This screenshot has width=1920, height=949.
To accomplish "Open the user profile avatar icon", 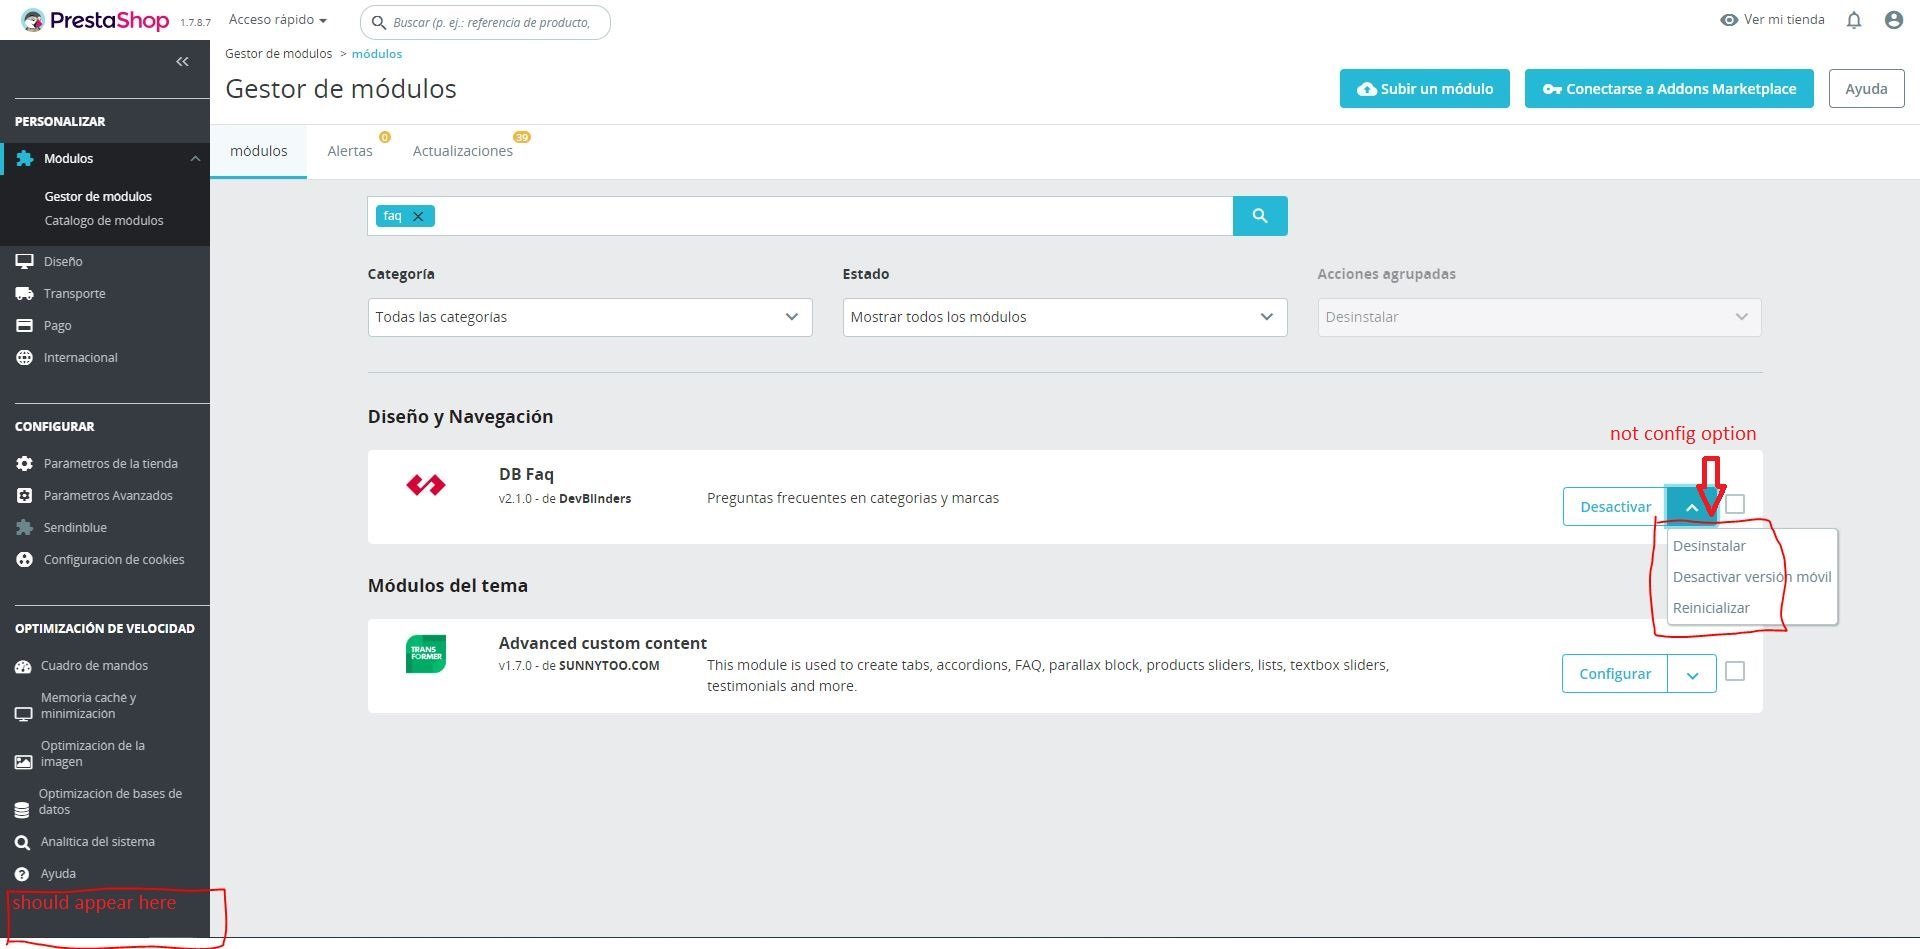I will (x=1893, y=20).
